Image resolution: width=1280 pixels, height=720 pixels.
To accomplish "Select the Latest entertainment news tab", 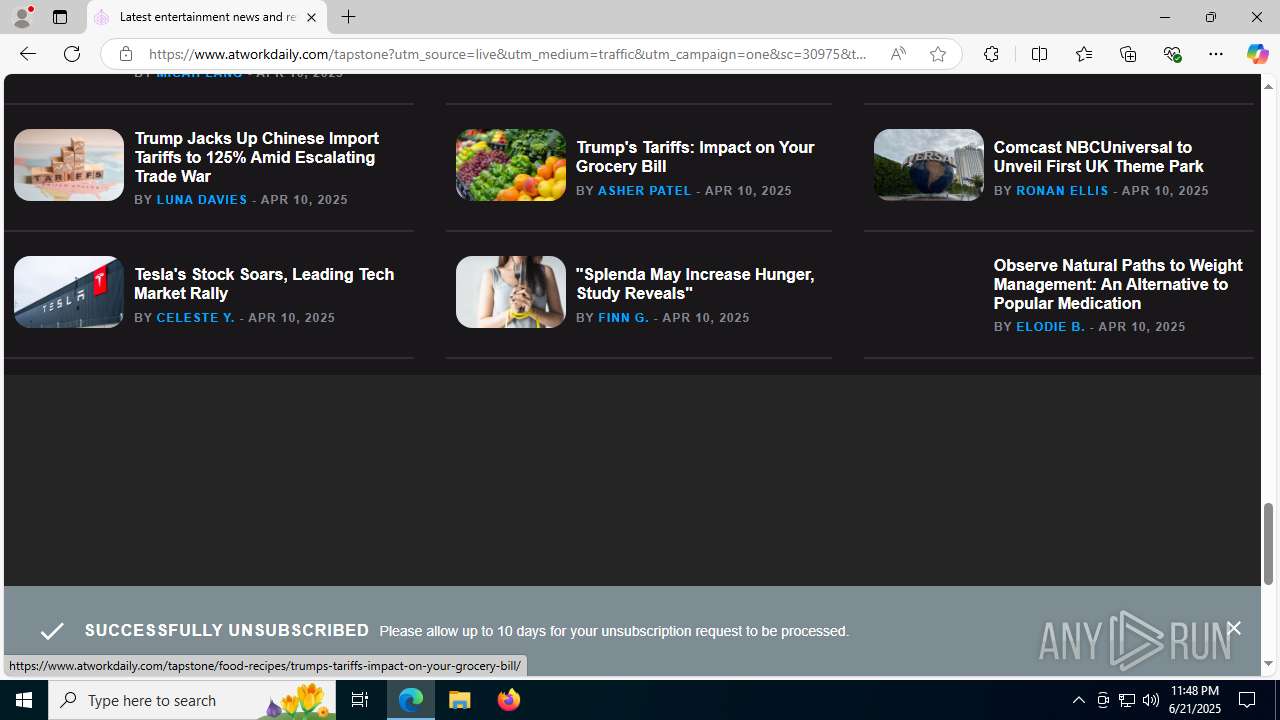I will tap(207, 17).
